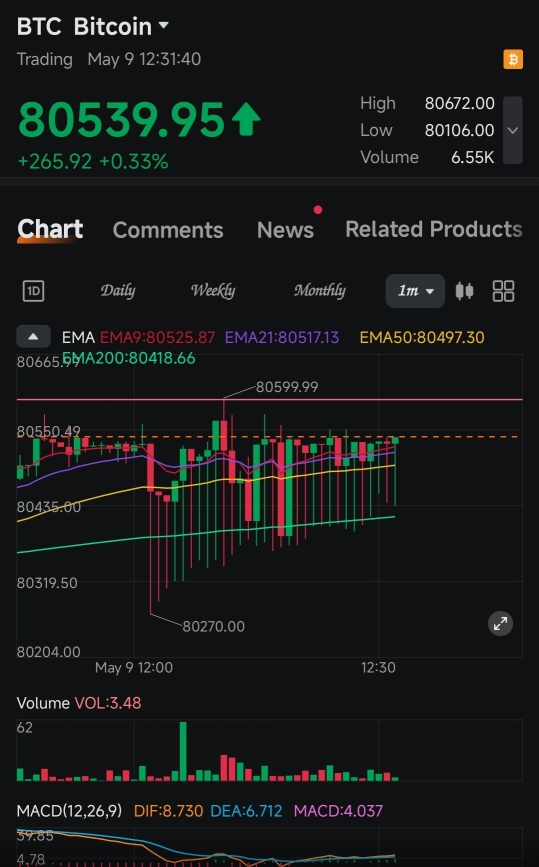Tap the red notification dot on News
Screen dimensions: 539x867
[317, 210]
